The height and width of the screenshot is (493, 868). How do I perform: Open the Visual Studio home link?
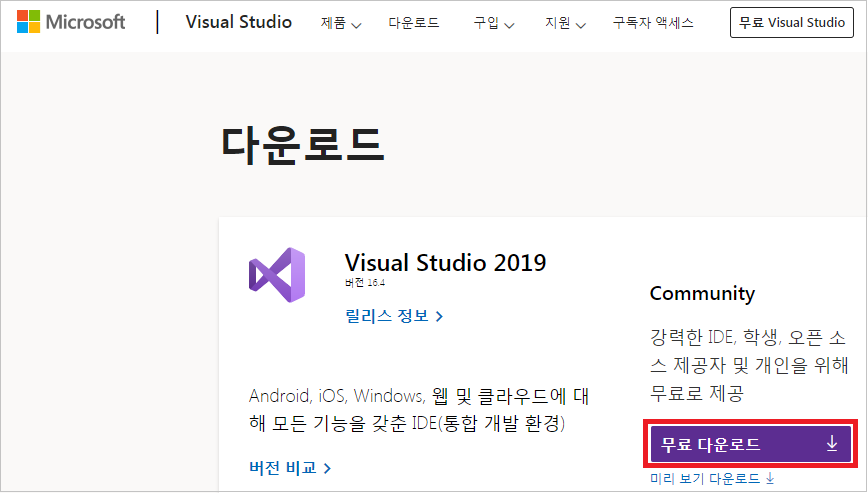(x=239, y=22)
